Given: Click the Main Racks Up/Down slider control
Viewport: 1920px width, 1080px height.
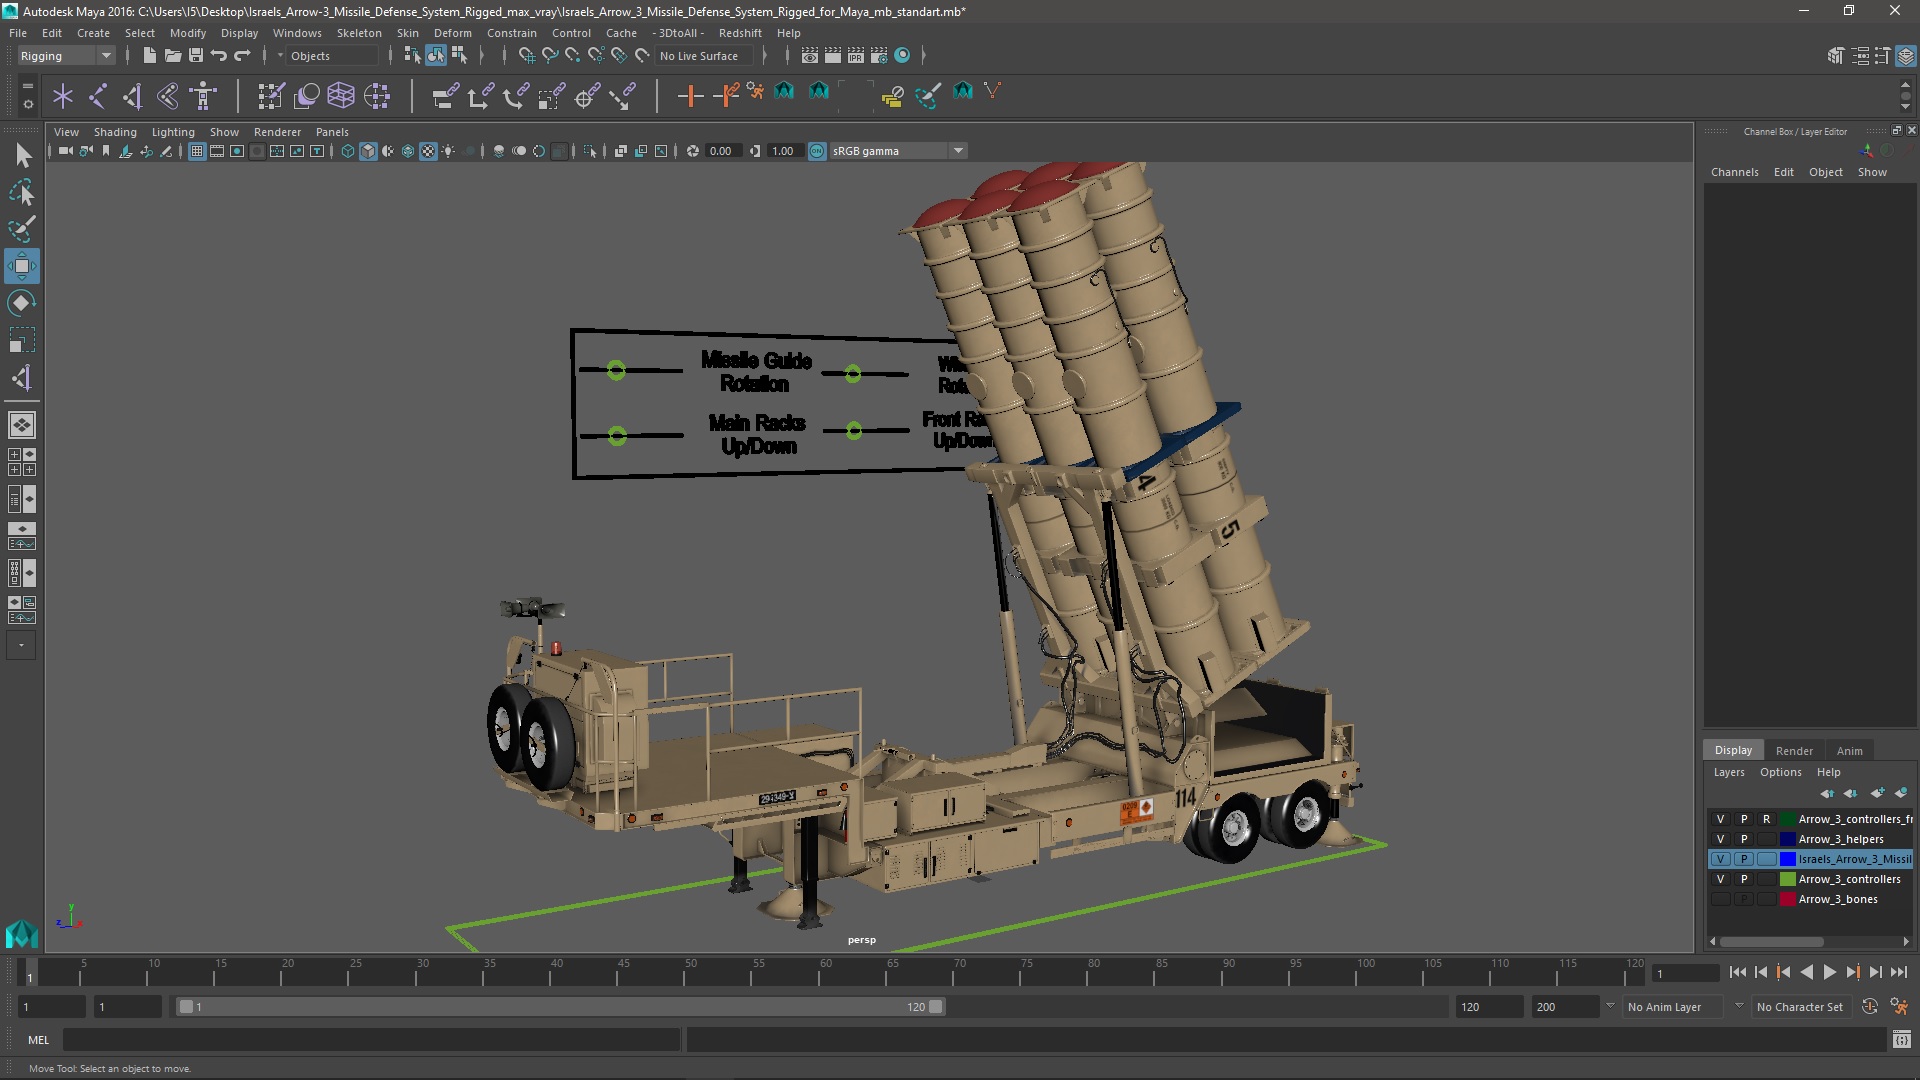Looking at the screenshot, I should point(617,436).
